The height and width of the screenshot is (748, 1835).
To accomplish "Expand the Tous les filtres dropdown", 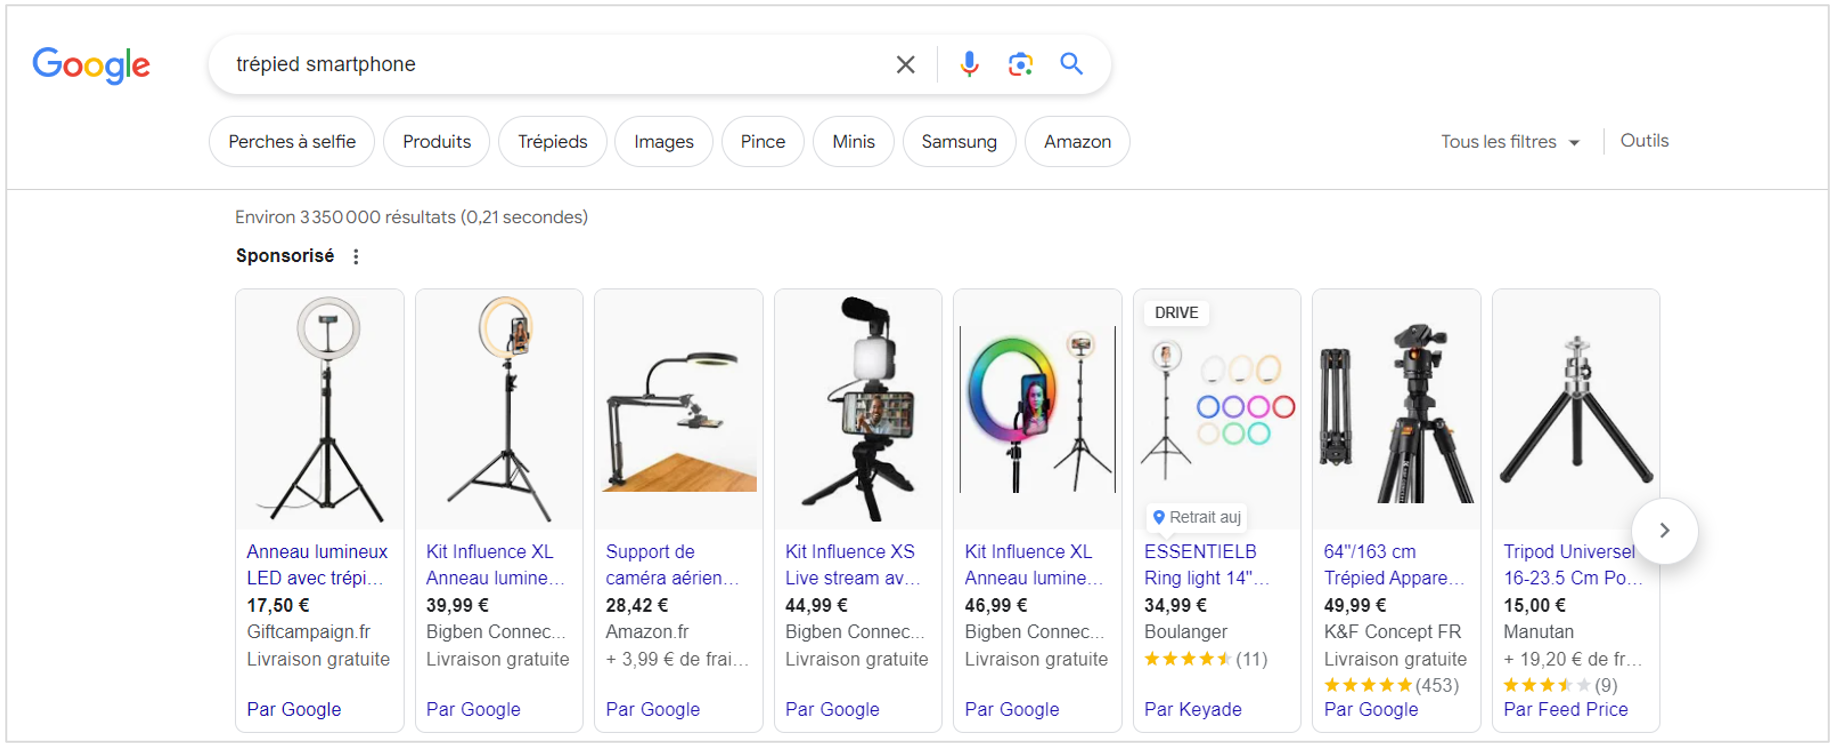I will (x=1510, y=142).
